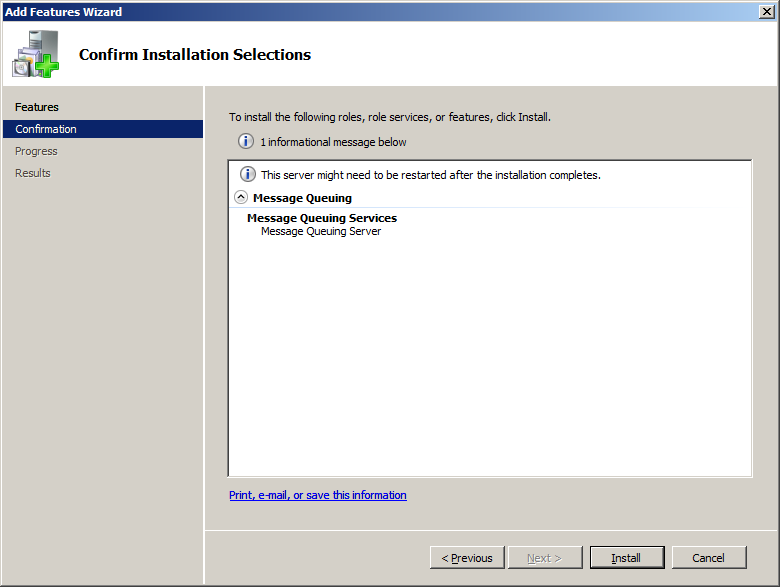Click the 'Add Features Wizard' title bar
This screenshot has height=587, width=780.
pos(300,11)
